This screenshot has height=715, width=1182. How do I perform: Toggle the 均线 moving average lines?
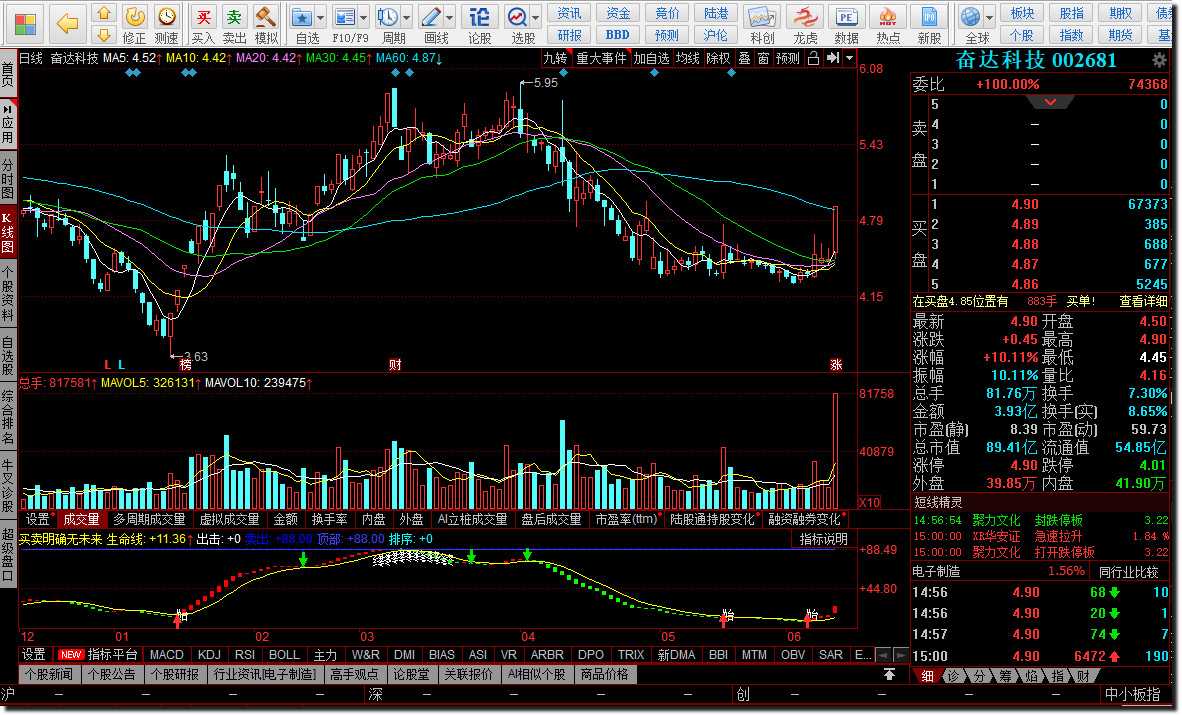pyautogui.click(x=687, y=58)
